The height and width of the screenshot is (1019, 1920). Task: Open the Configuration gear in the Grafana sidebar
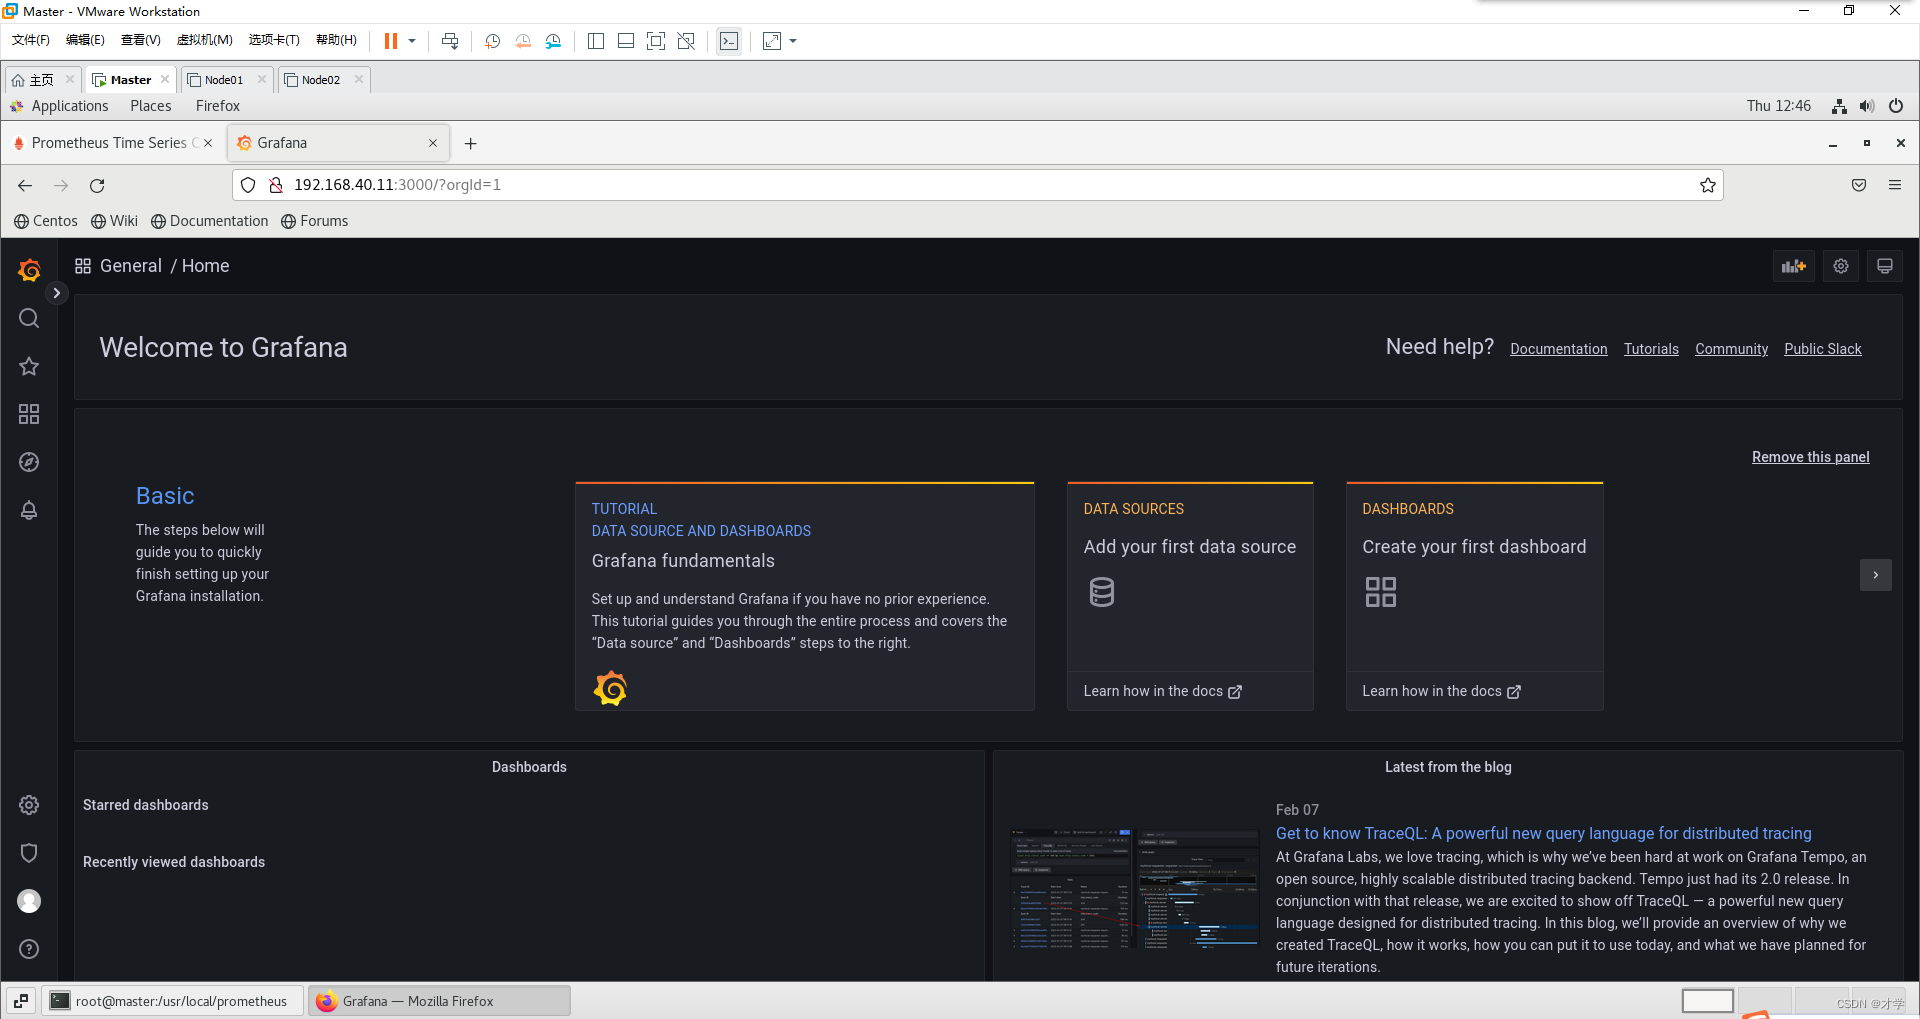(29, 805)
